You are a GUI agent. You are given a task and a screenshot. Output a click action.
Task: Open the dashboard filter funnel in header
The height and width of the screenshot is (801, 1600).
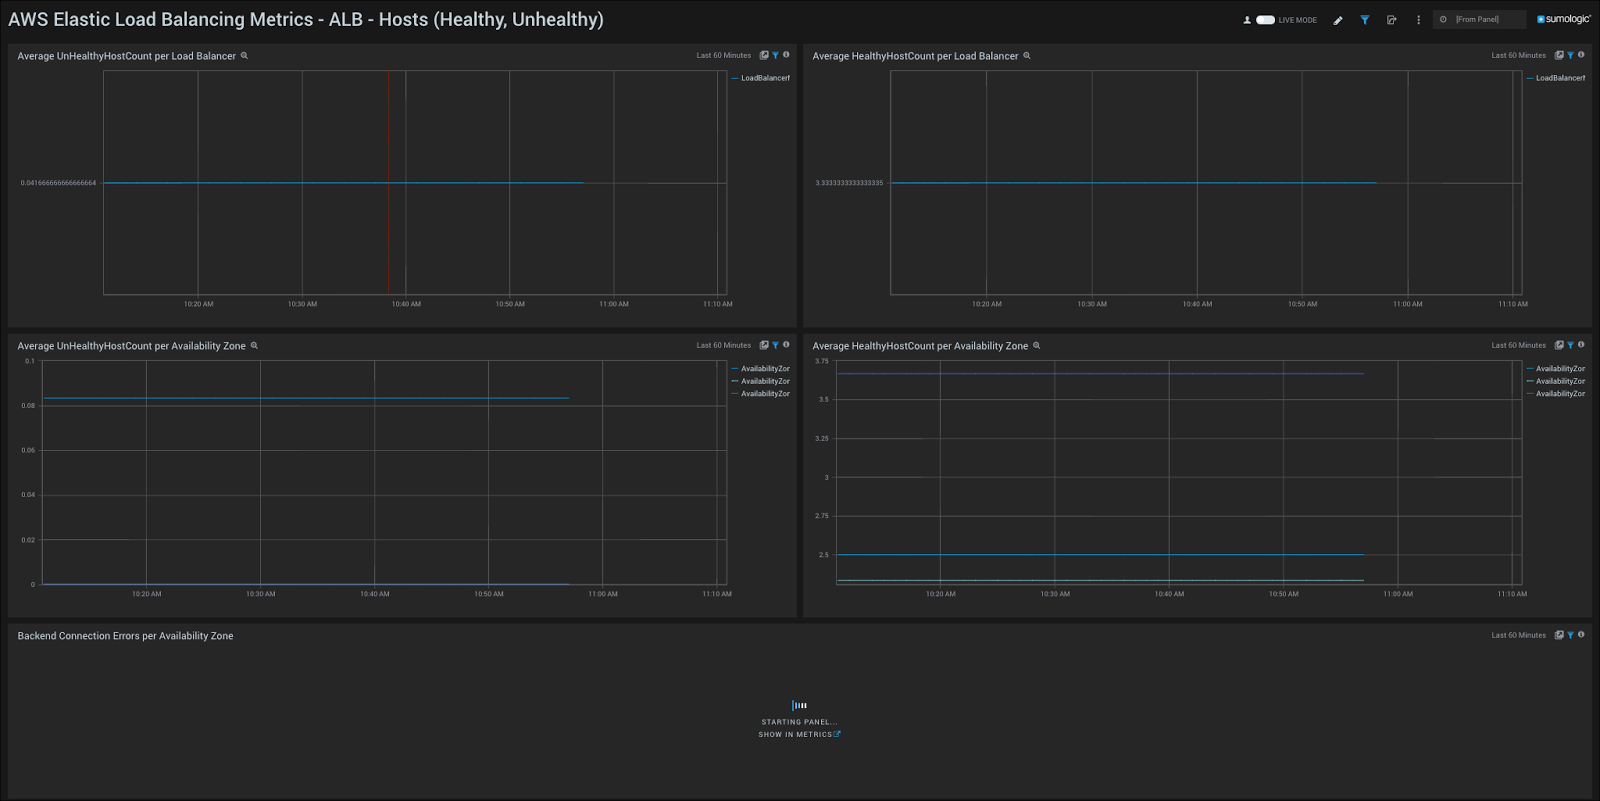click(x=1365, y=20)
